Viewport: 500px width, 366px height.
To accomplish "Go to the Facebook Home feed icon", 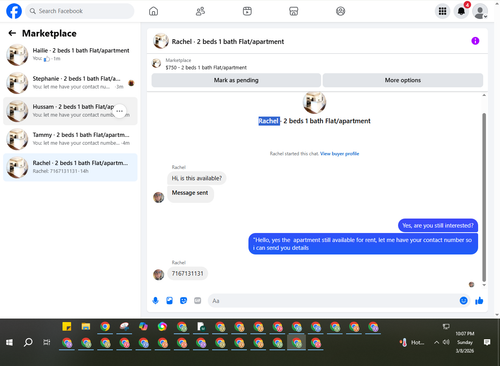I will point(153,11).
